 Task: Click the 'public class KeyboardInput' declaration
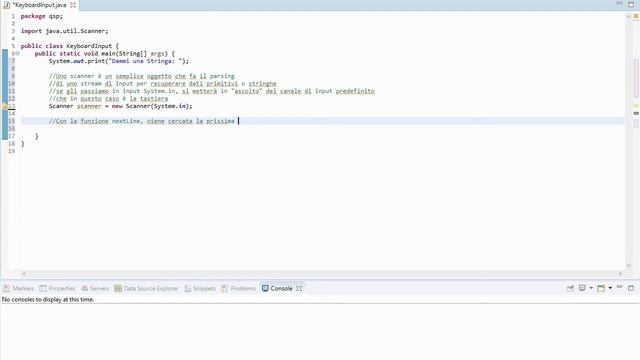click(x=69, y=46)
